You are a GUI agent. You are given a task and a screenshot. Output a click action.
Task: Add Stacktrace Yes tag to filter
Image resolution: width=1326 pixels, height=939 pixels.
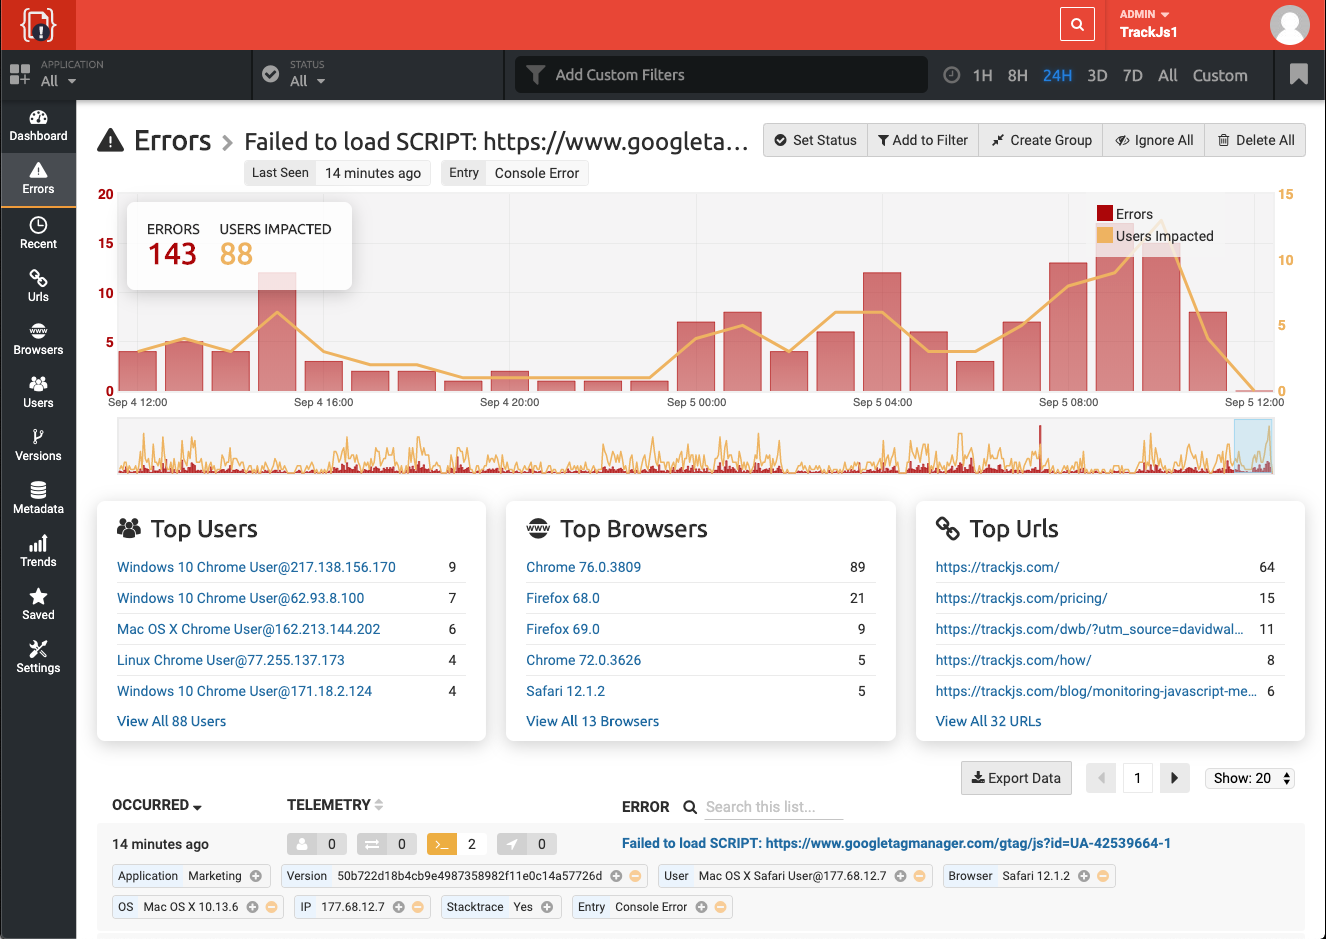click(x=547, y=907)
